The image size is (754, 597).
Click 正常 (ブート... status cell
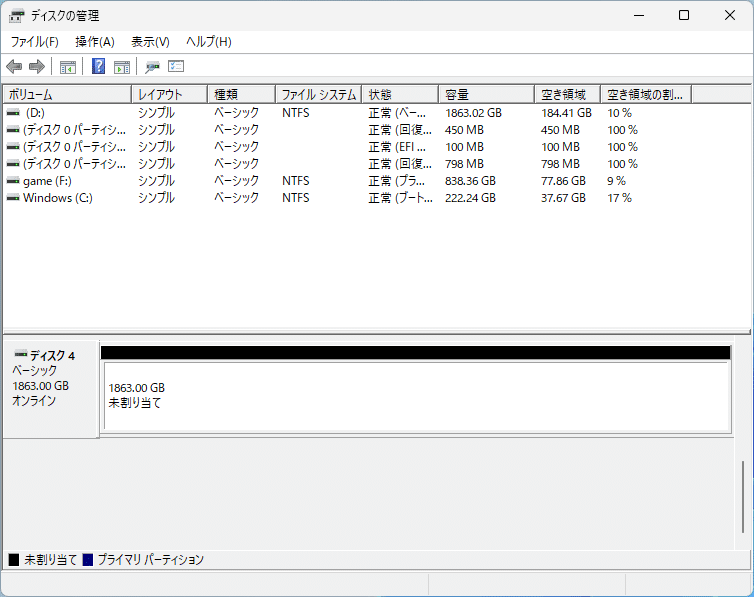coord(401,198)
